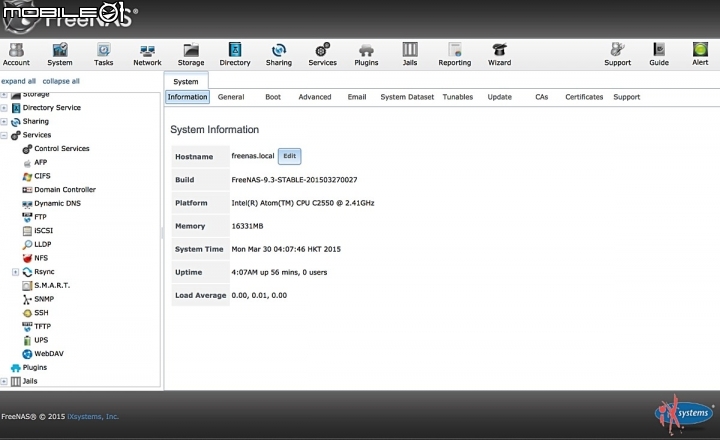The height and width of the screenshot is (440, 720).
Task: Switch to the Update tab
Action: (500, 97)
